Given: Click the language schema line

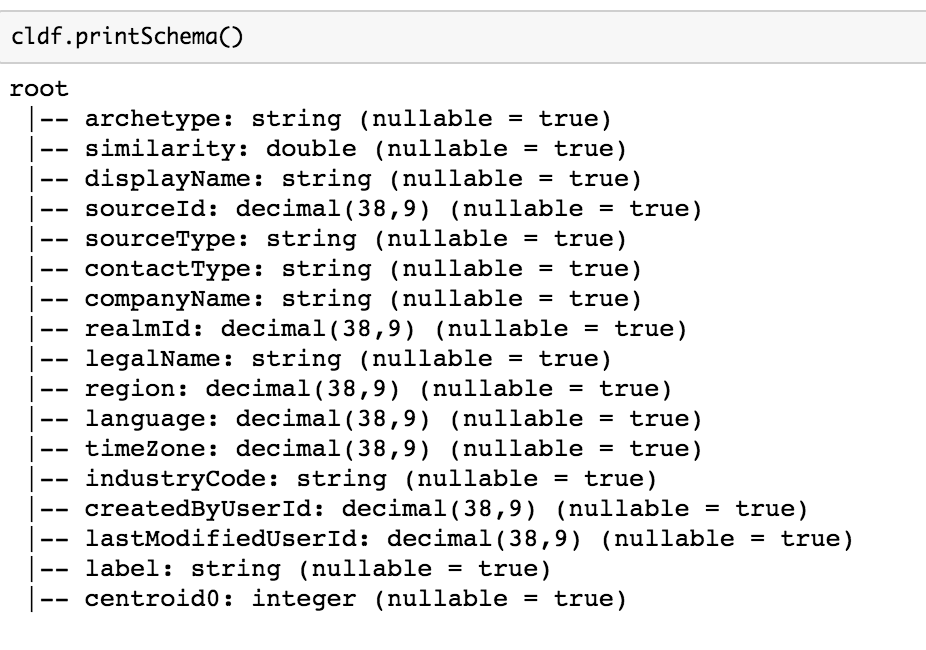Looking at the screenshot, I should 392,419.
